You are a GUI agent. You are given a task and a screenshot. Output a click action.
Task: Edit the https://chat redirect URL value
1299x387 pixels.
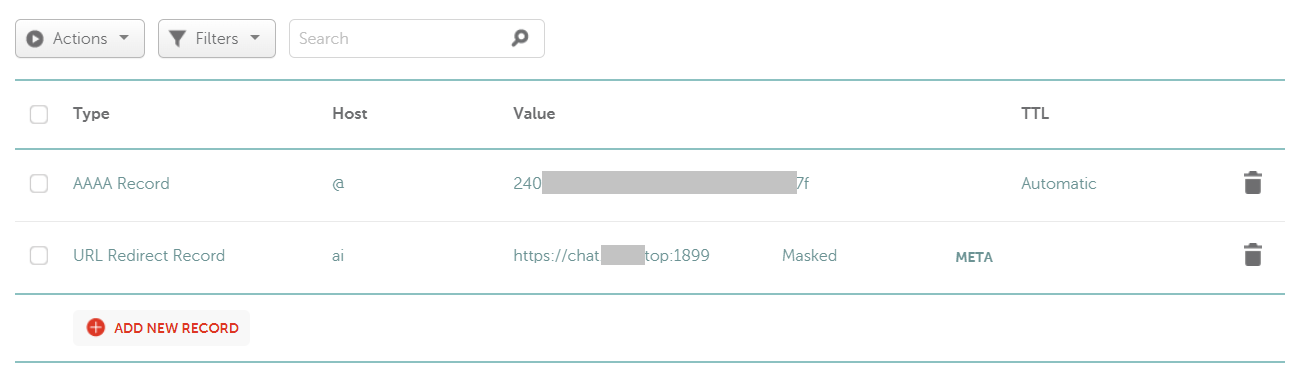click(611, 255)
